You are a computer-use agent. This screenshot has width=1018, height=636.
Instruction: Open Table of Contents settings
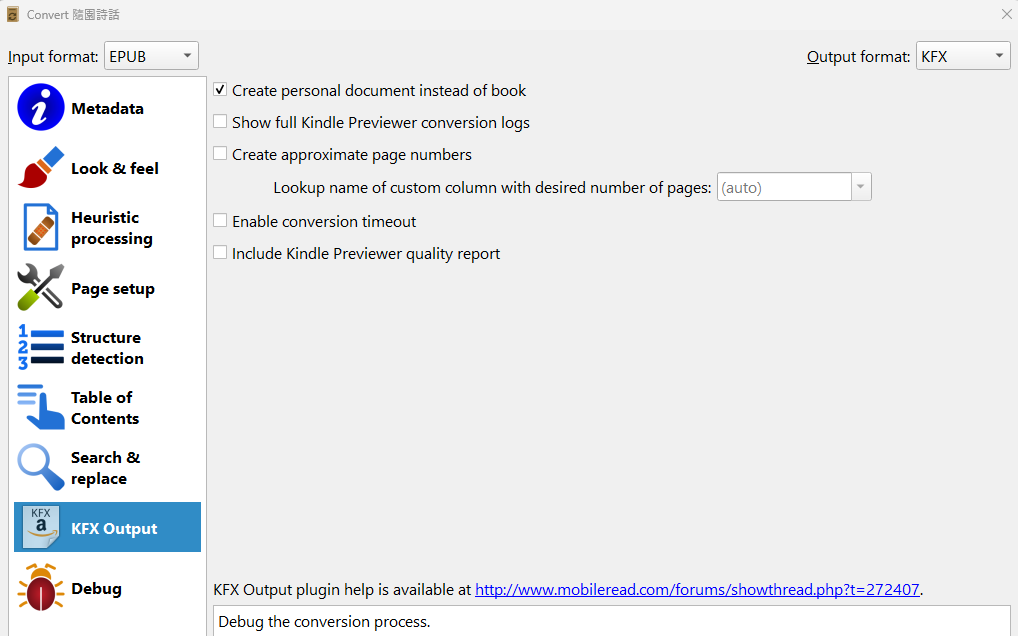pyautogui.click(x=107, y=408)
